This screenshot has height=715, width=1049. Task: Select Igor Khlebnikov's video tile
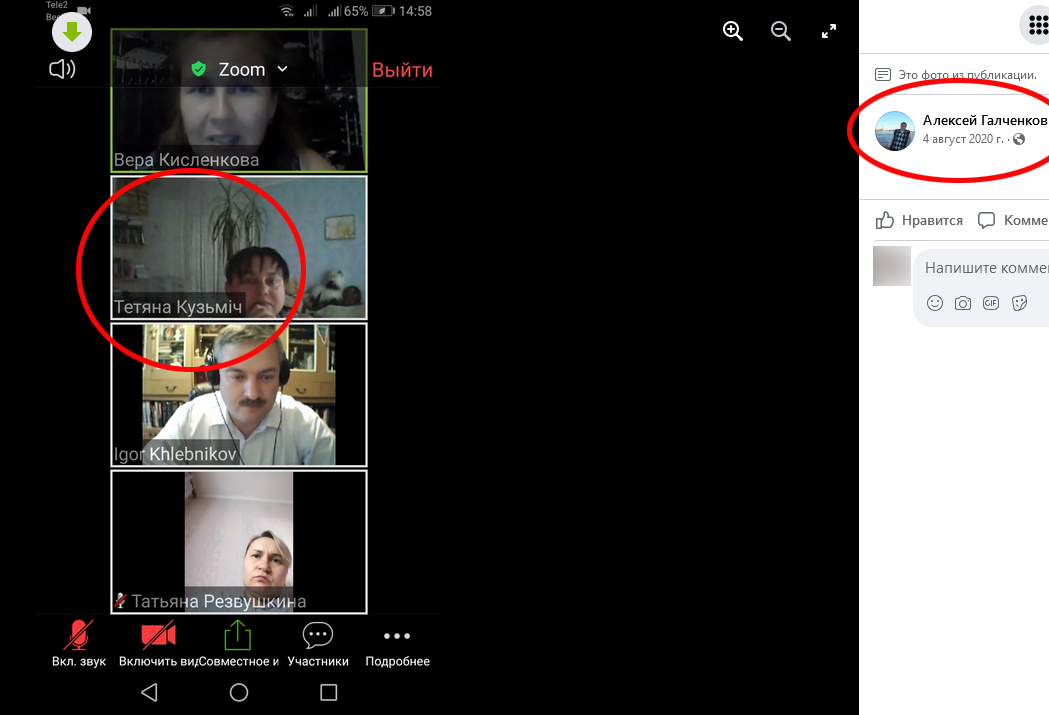pyautogui.click(x=238, y=395)
